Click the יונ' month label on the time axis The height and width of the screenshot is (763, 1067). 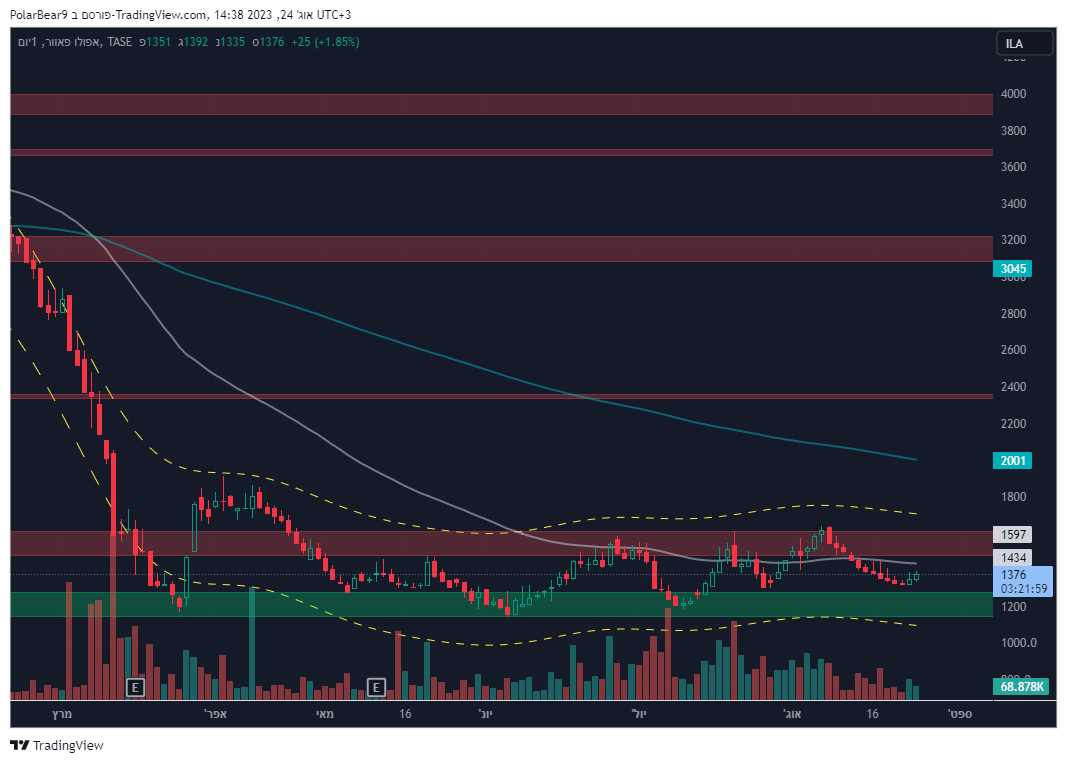pyautogui.click(x=485, y=714)
